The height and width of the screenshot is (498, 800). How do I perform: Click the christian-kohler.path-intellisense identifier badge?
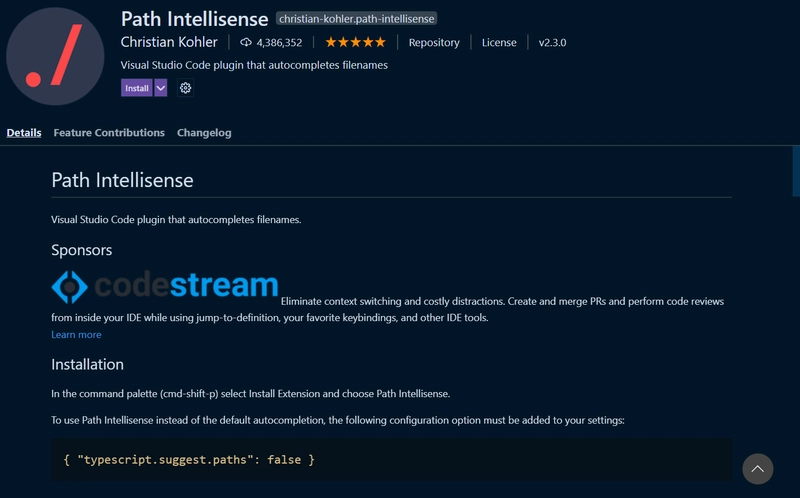coord(357,19)
